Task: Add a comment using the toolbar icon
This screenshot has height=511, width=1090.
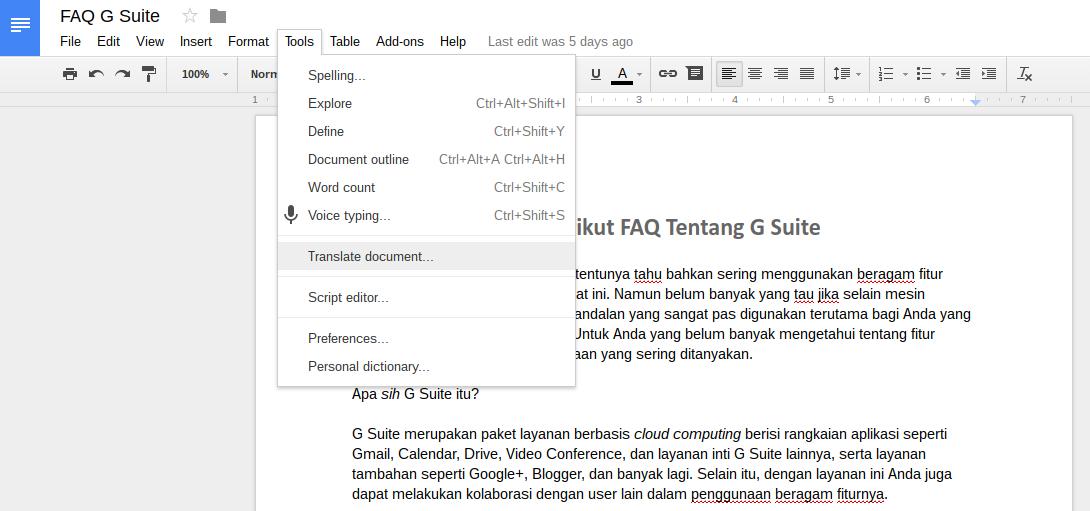Action: coord(694,74)
